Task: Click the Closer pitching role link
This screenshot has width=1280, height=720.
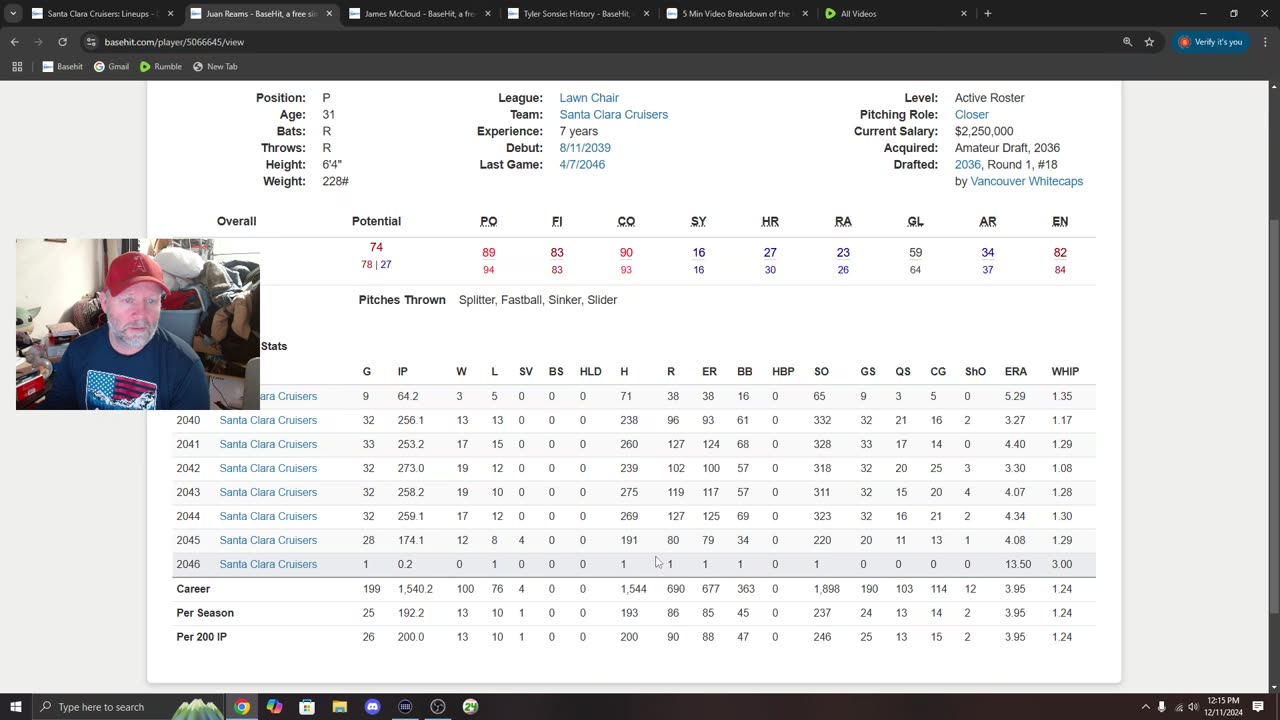Action: pos(971,115)
